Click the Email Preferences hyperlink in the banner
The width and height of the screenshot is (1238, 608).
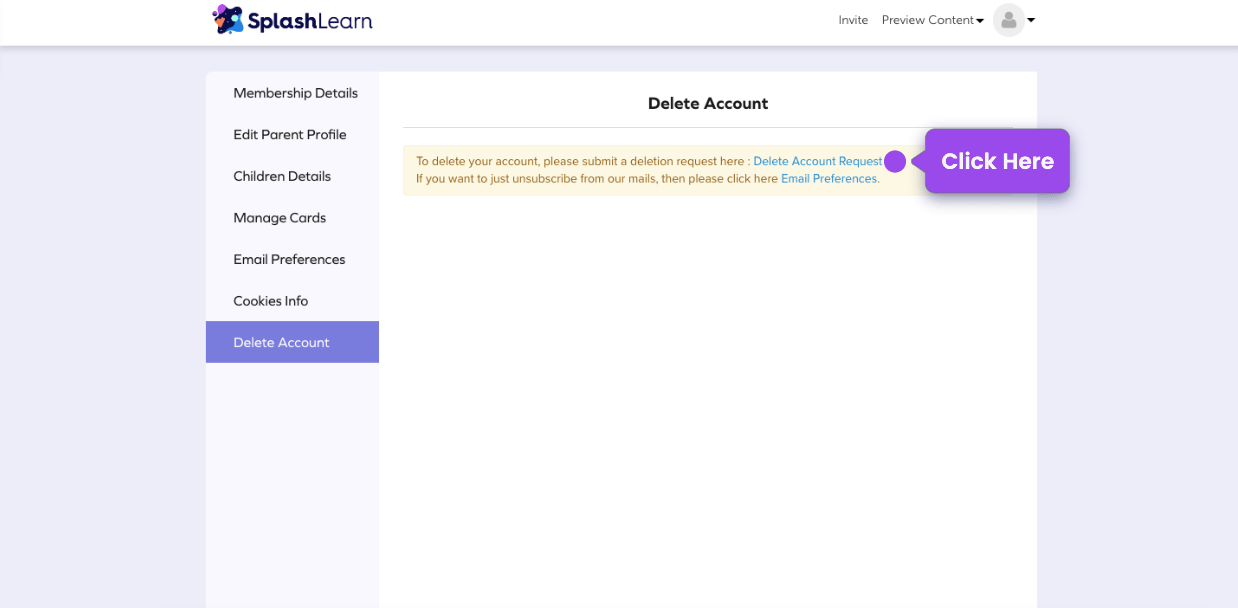click(x=828, y=178)
